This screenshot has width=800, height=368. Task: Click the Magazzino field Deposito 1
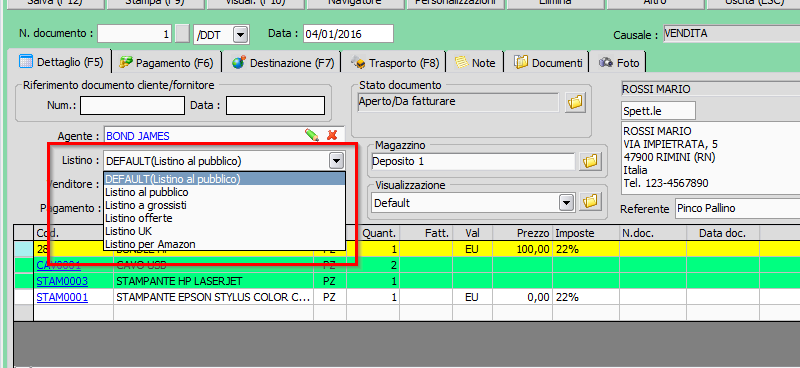pyautogui.click(x=473, y=162)
